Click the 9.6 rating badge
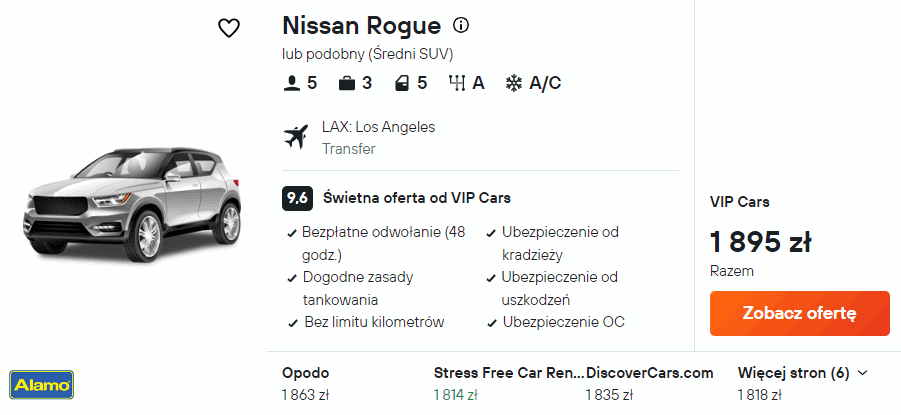The width and height of the screenshot is (901, 415). coord(297,198)
